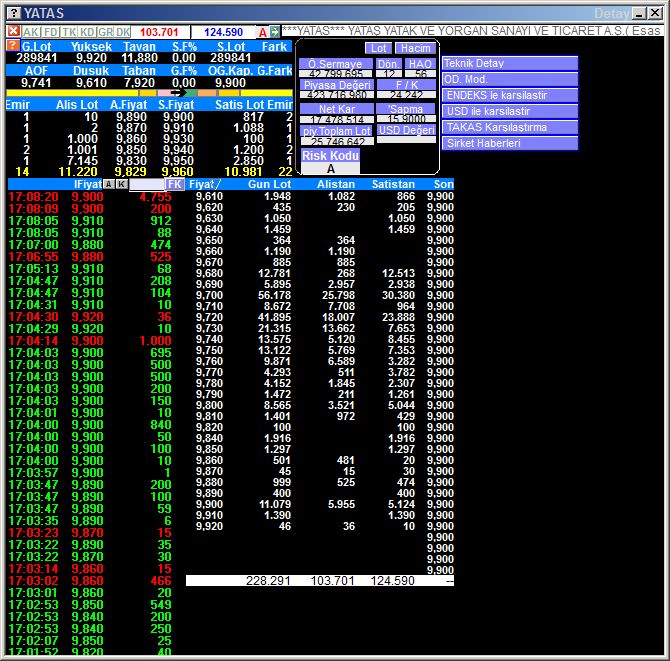Click the AOF header label

point(37,71)
